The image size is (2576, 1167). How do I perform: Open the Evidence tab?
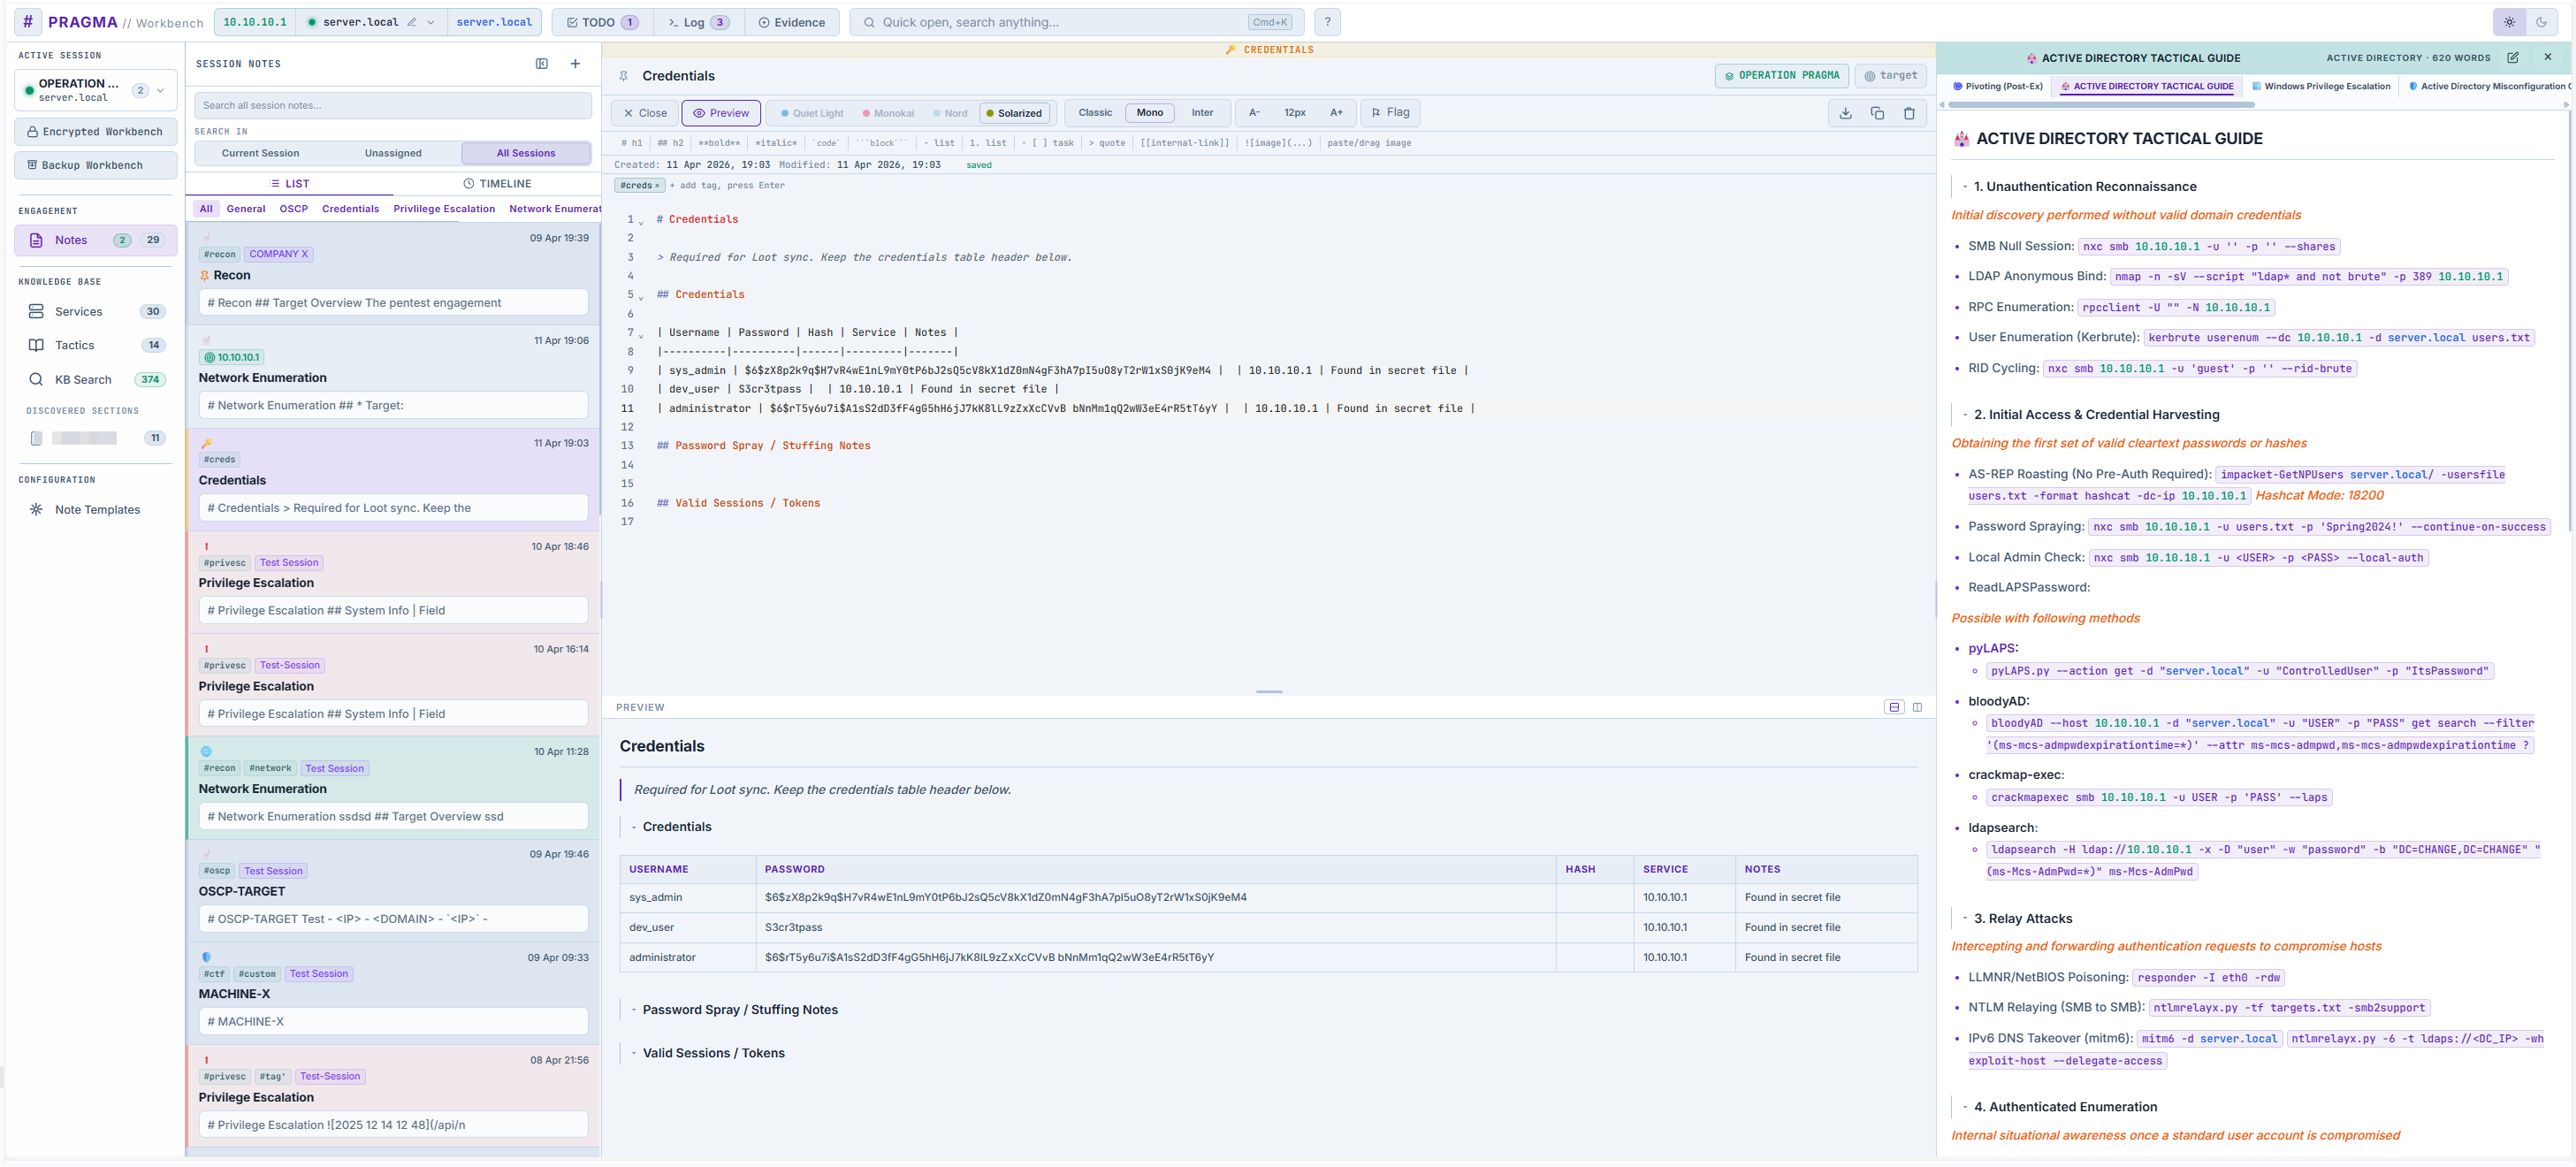click(791, 22)
